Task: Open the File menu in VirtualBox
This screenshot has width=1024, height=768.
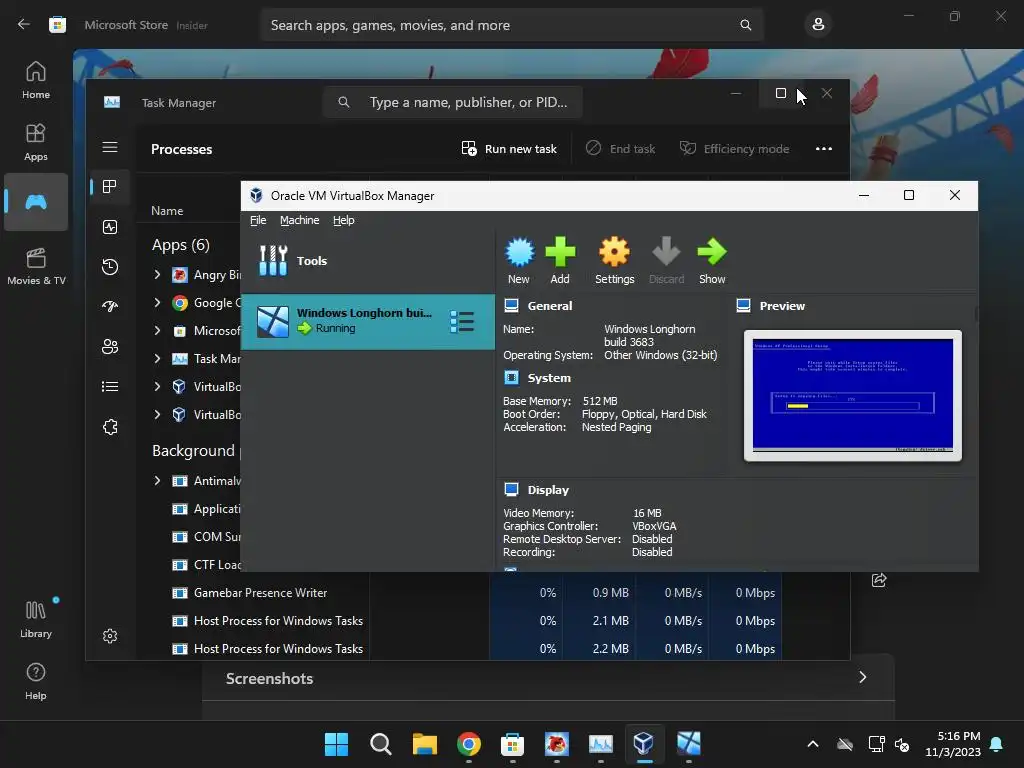Action: (258, 220)
